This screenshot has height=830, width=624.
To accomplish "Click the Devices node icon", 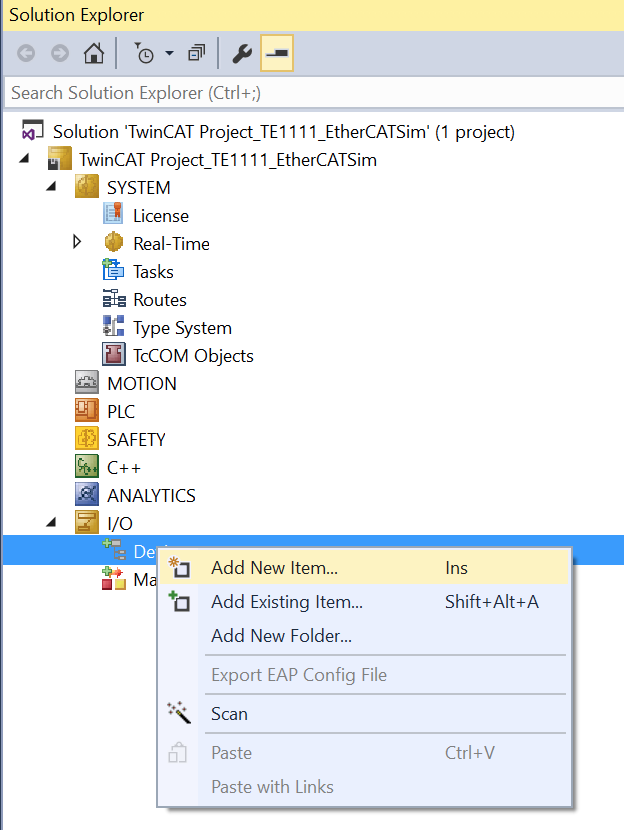I will pyautogui.click(x=114, y=550).
